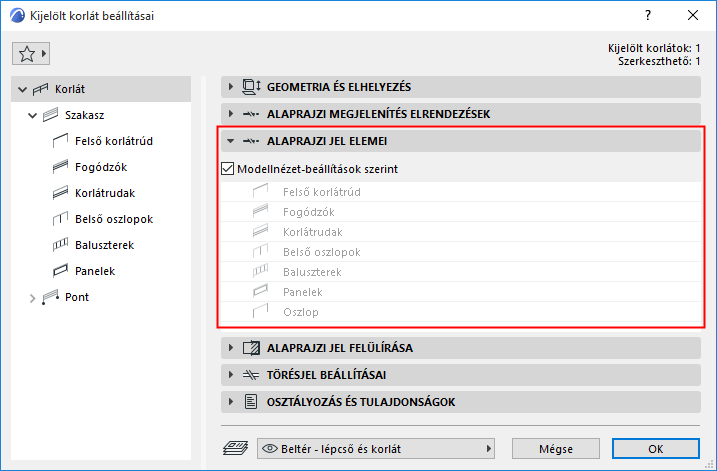Click Korlátrudak in symbol list
This screenshot has width=717, height=471.
click(313, 232)
